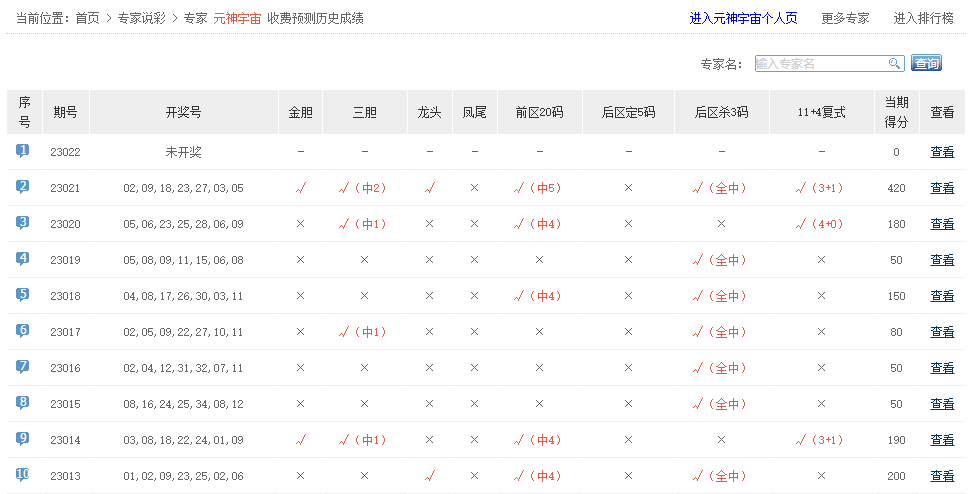View details for issue 23021
969x494 pixels.
coord(942,188)
